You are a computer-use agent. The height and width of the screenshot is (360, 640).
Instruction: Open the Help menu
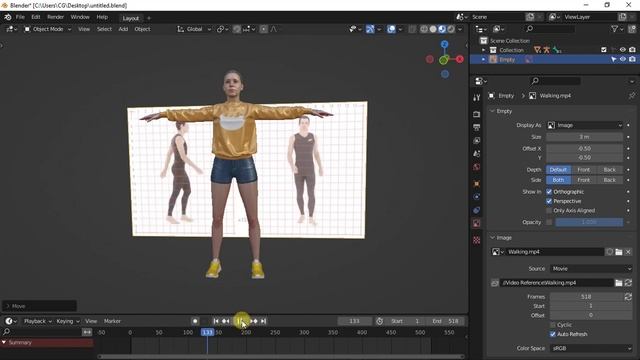102,17
